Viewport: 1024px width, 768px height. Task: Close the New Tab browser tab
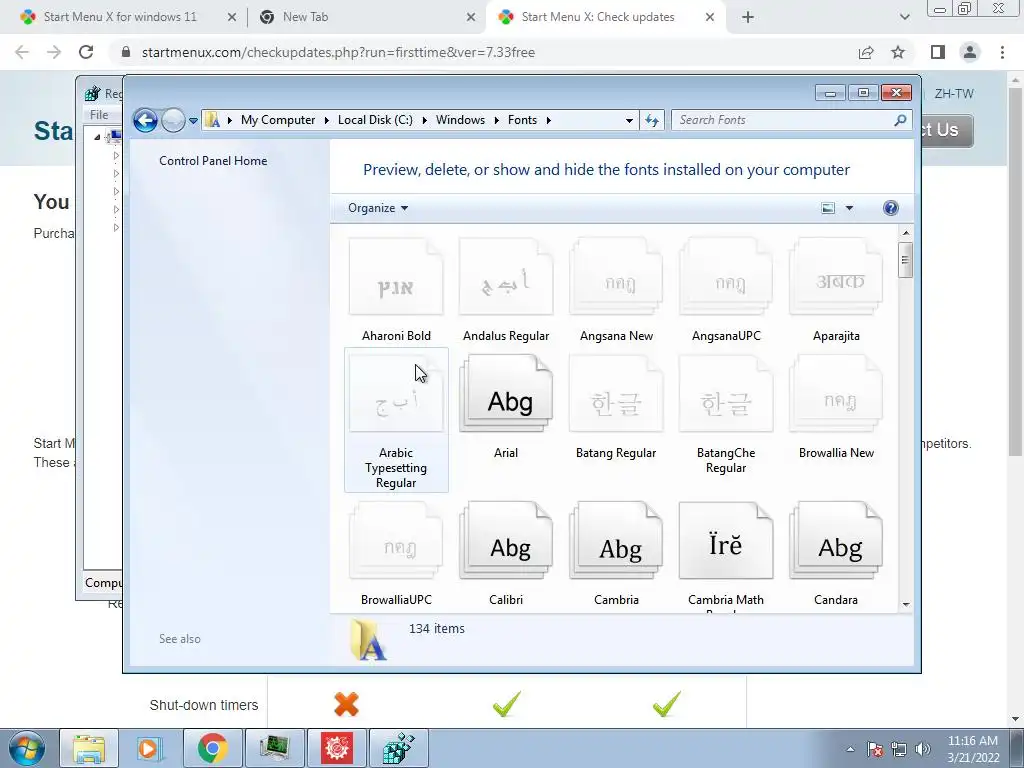[x=471, y=18]
